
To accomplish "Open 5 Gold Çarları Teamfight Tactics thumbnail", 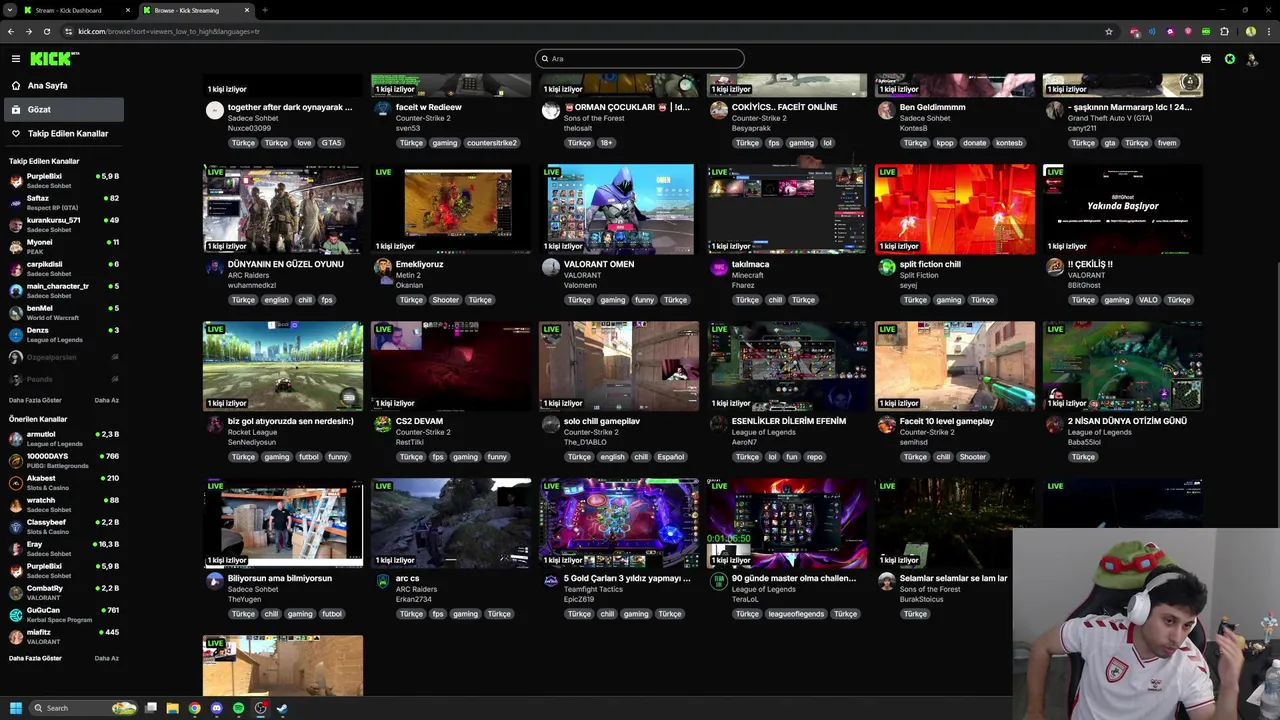I will click(x=619, y=523).
